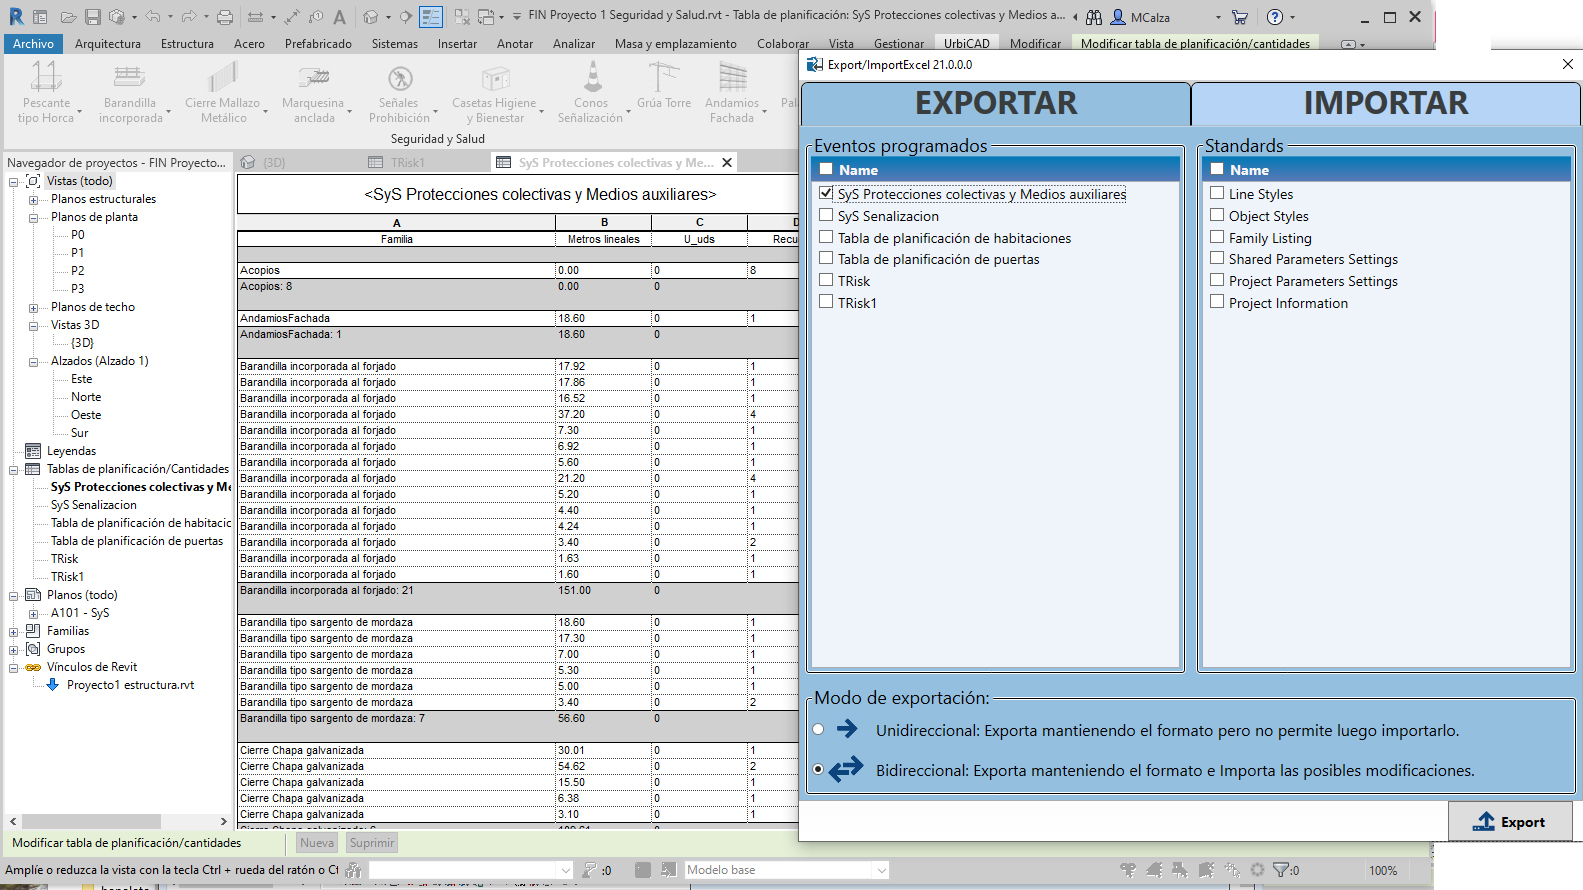Open the Modelo base dropdown
Screen dimensions: 1583x890
pos(881,870)
